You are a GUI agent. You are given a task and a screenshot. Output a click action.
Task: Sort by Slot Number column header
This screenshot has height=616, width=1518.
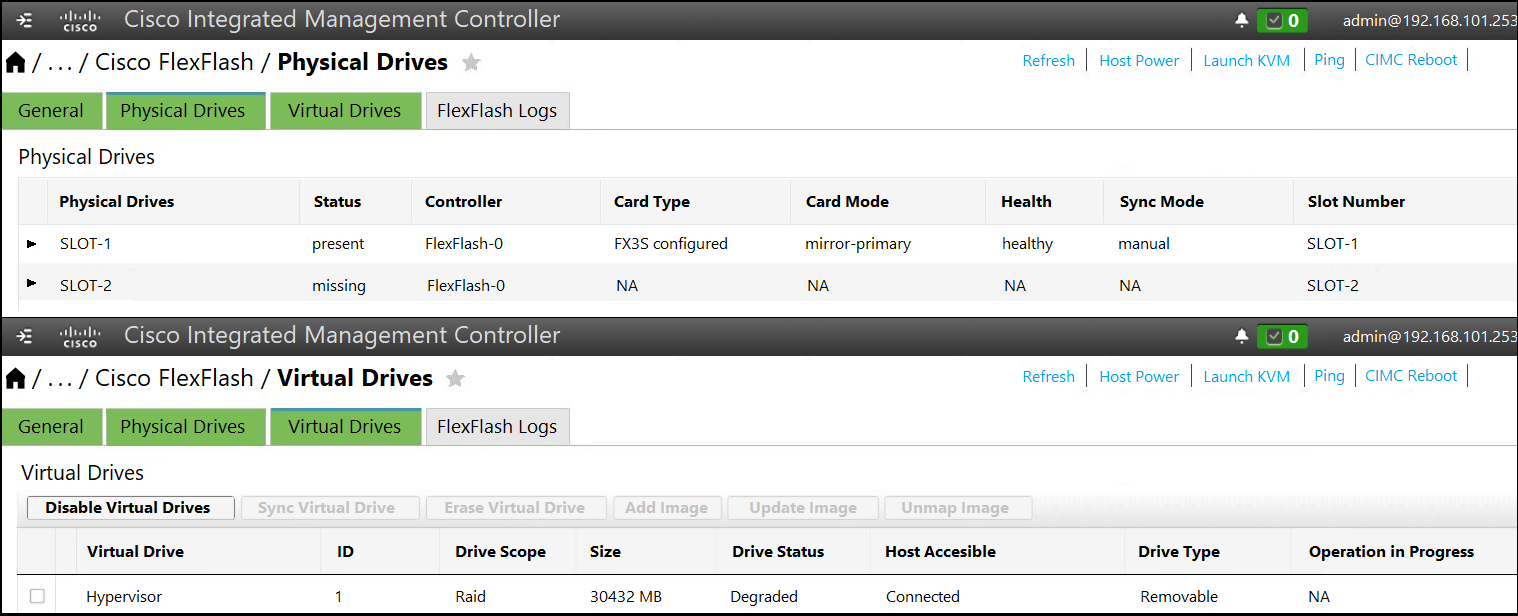(1356, 202)
